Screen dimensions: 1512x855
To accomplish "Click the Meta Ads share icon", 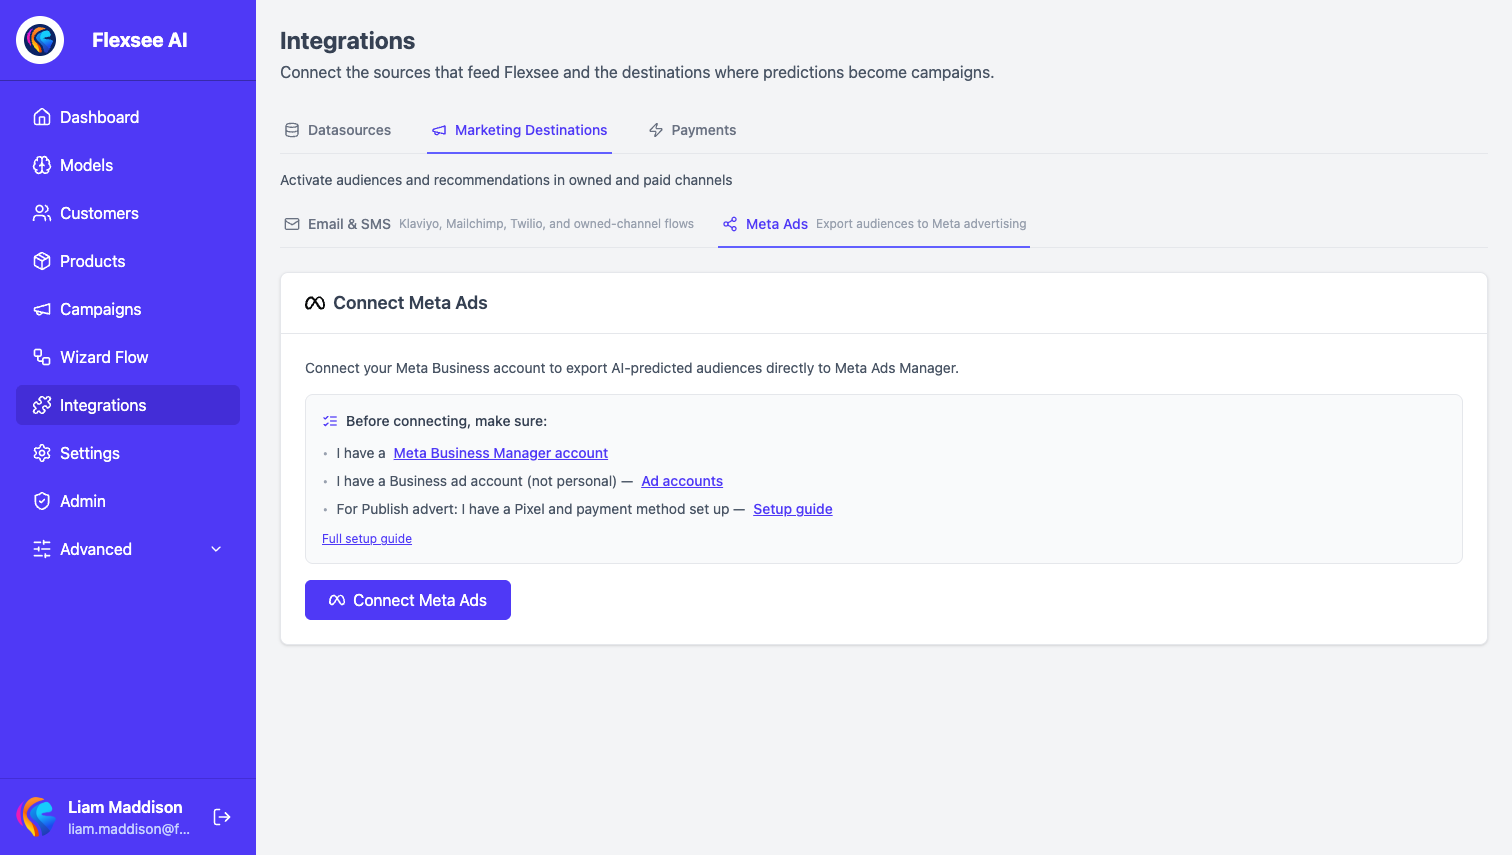I will click(x=730, y=224).
